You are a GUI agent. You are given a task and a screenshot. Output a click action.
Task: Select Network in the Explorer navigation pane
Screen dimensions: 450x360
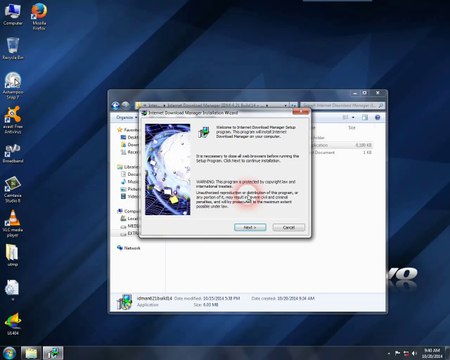click(129, 248)
